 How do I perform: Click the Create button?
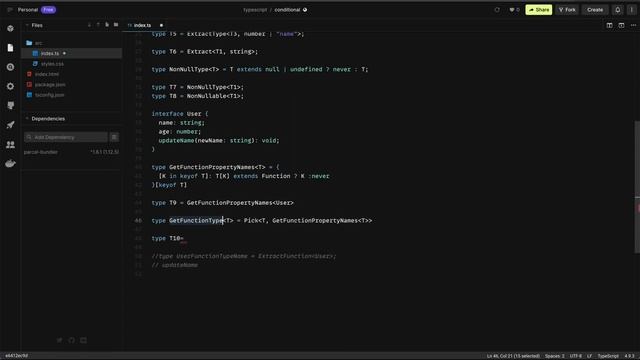click(595, 10)
